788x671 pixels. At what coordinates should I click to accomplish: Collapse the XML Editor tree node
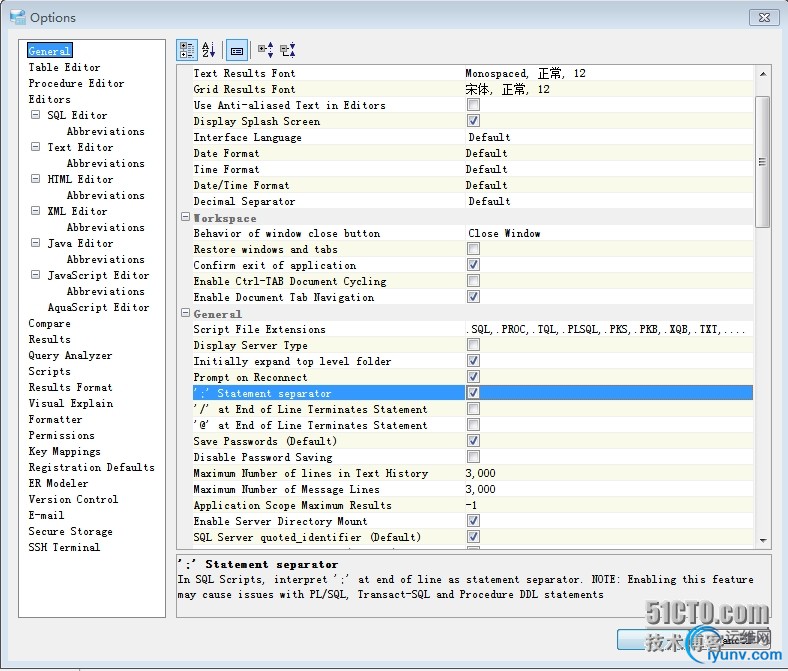click(x=35, y=211)
